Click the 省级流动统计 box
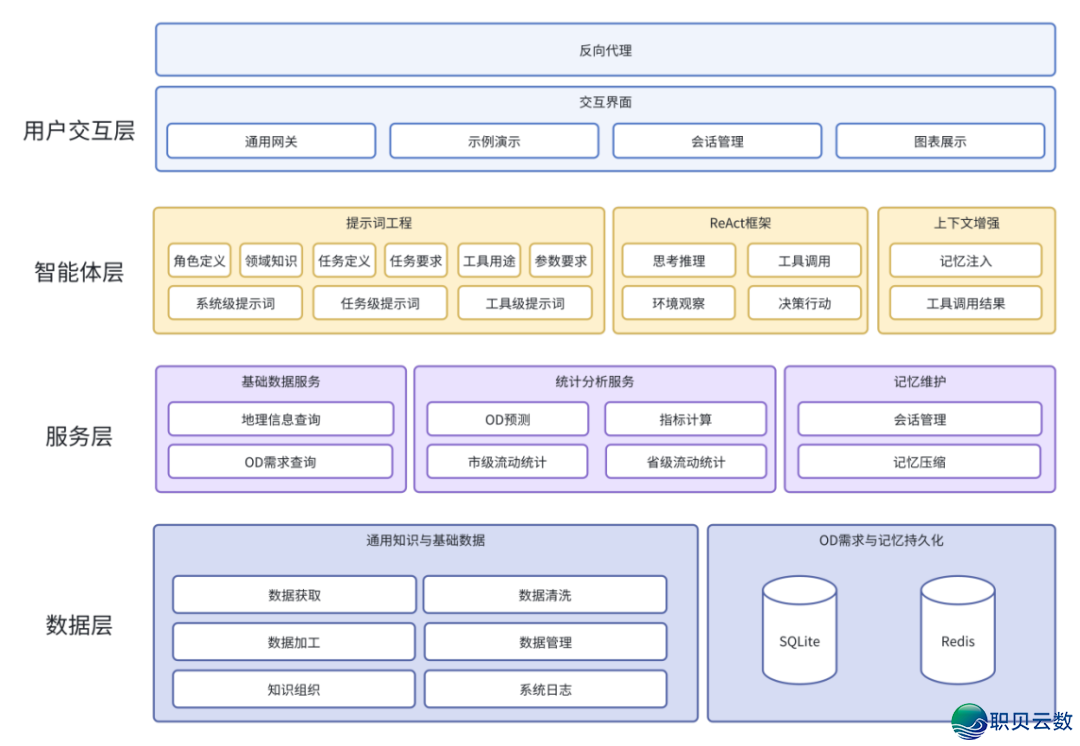This screenshot has height=746, width=1080. [685, 462]
